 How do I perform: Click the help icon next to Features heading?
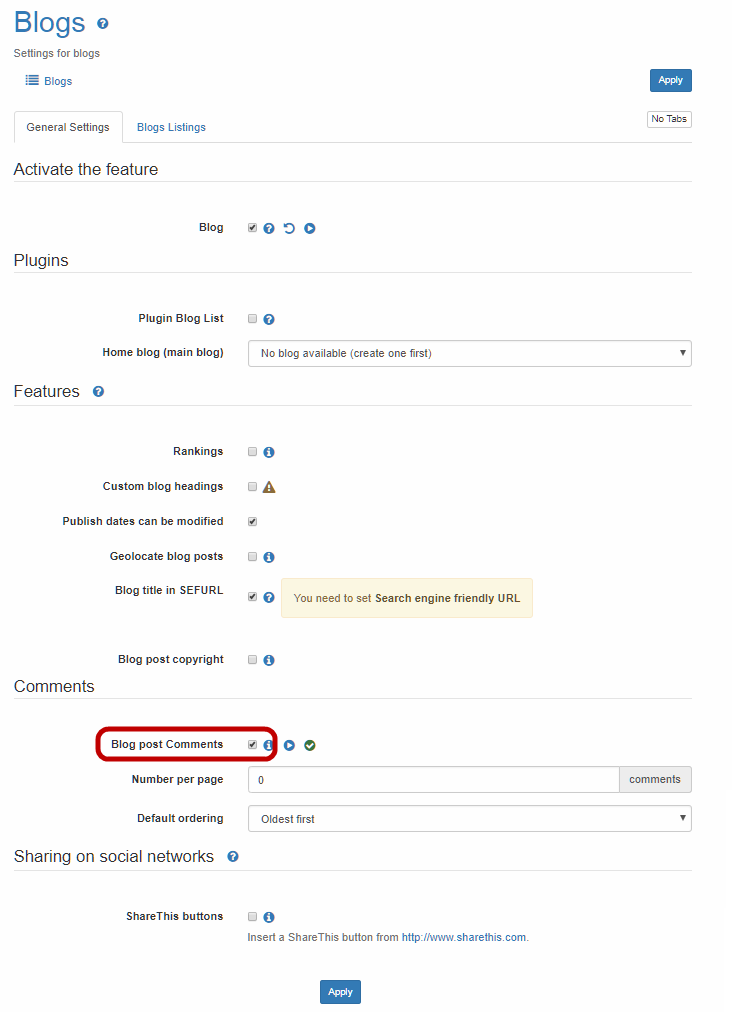(x=98, y=391)
